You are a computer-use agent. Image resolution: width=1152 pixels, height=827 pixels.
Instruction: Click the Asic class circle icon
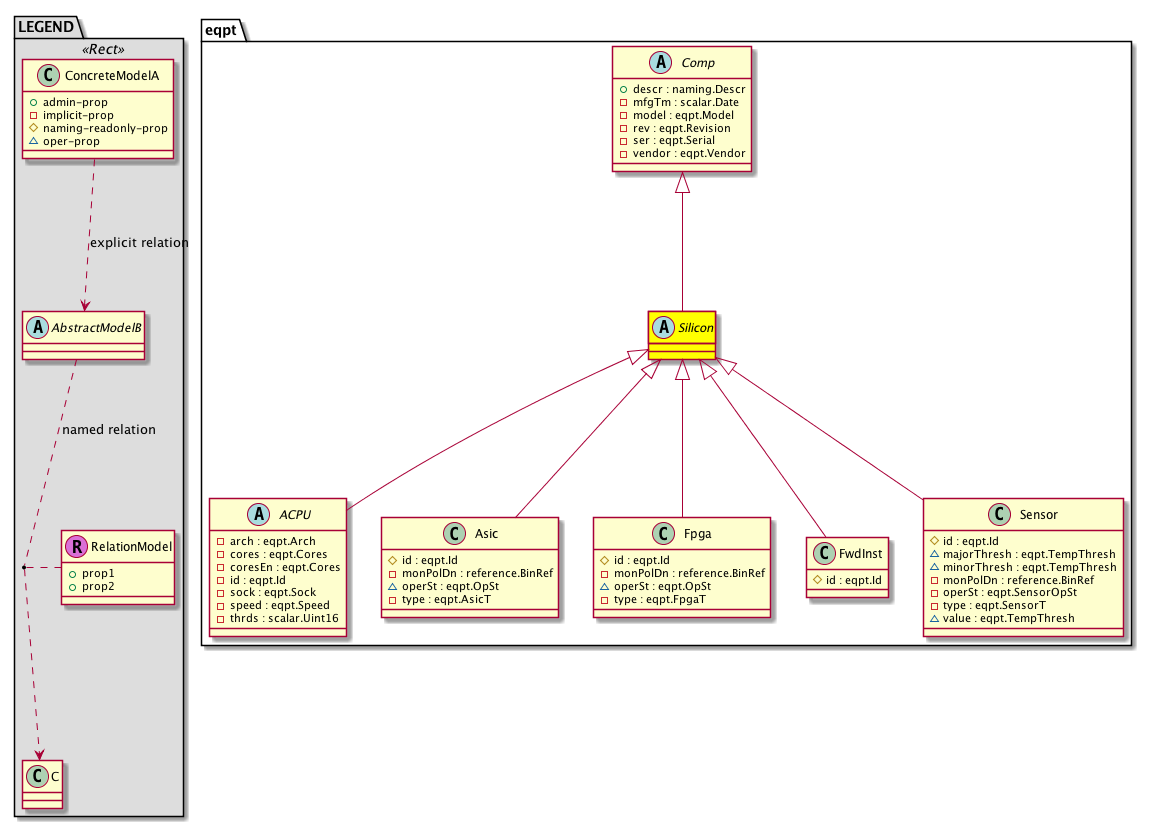[x=453, y=534]
